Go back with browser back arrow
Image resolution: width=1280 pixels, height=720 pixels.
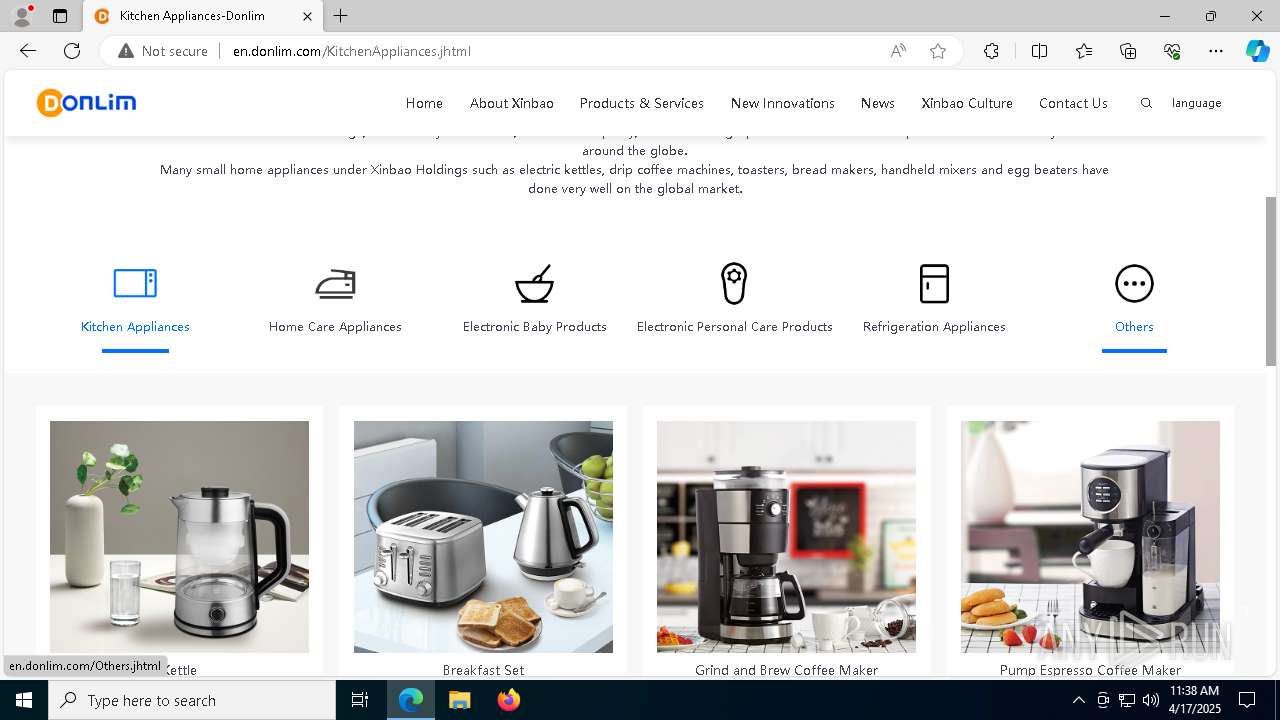point(28,51)
